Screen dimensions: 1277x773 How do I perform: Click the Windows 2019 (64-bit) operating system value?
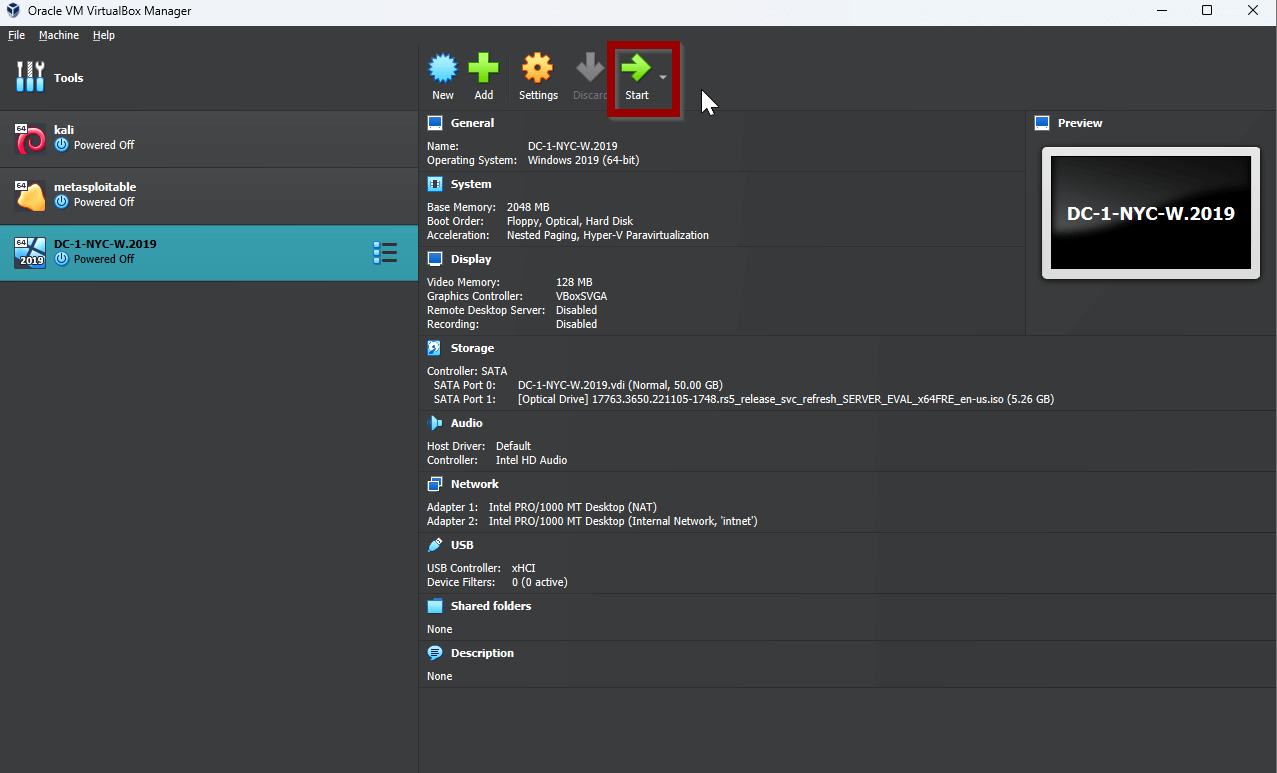tap(584, 160)
